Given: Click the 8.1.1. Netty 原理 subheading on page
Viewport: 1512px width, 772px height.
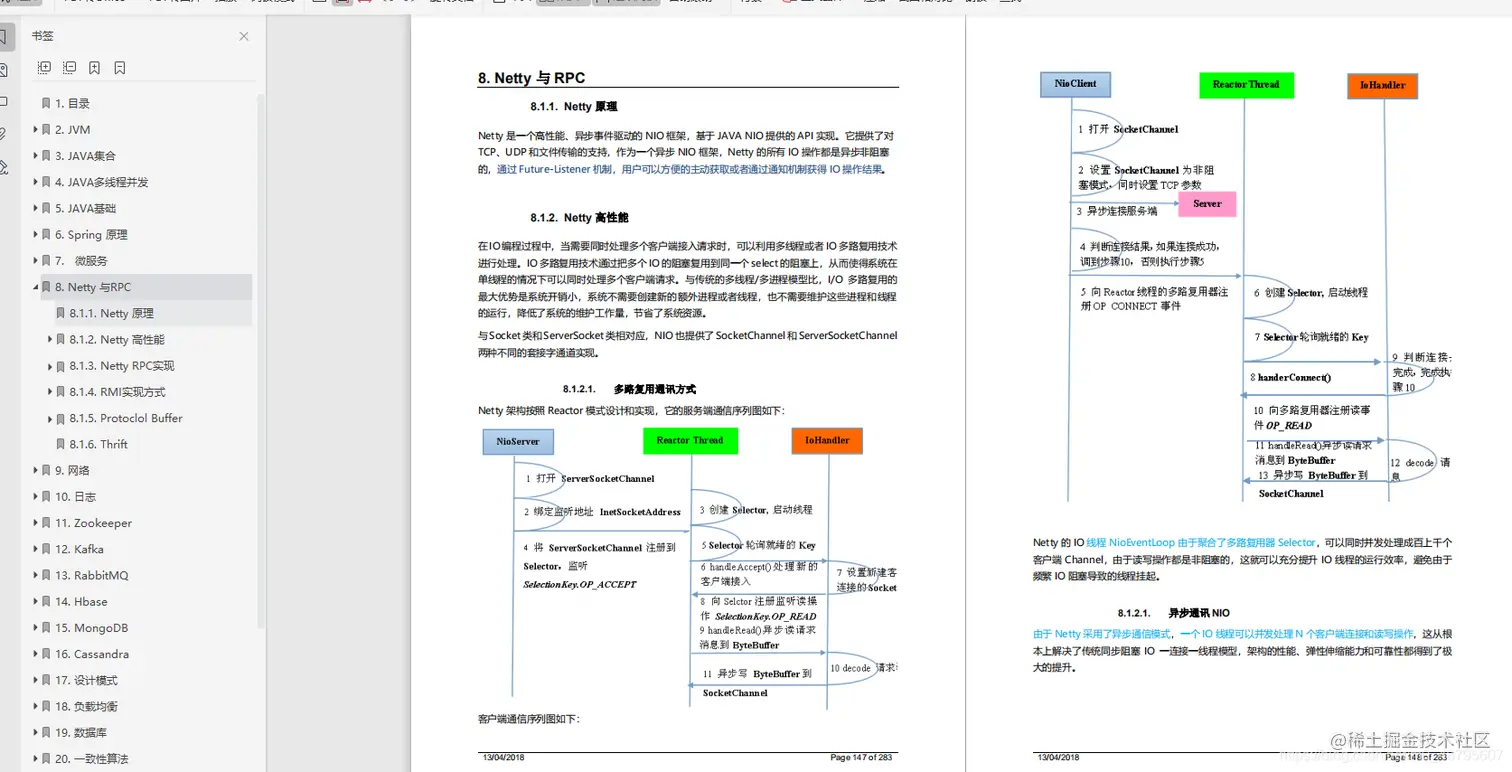Looking at the screenshot, I should click(x=574, y=106).
